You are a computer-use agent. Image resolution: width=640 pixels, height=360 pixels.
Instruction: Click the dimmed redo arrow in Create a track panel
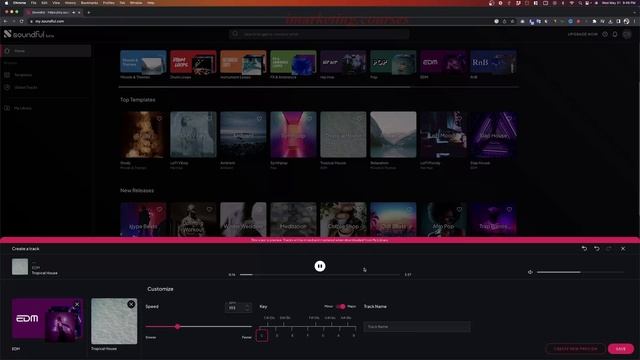coord(609,249)
